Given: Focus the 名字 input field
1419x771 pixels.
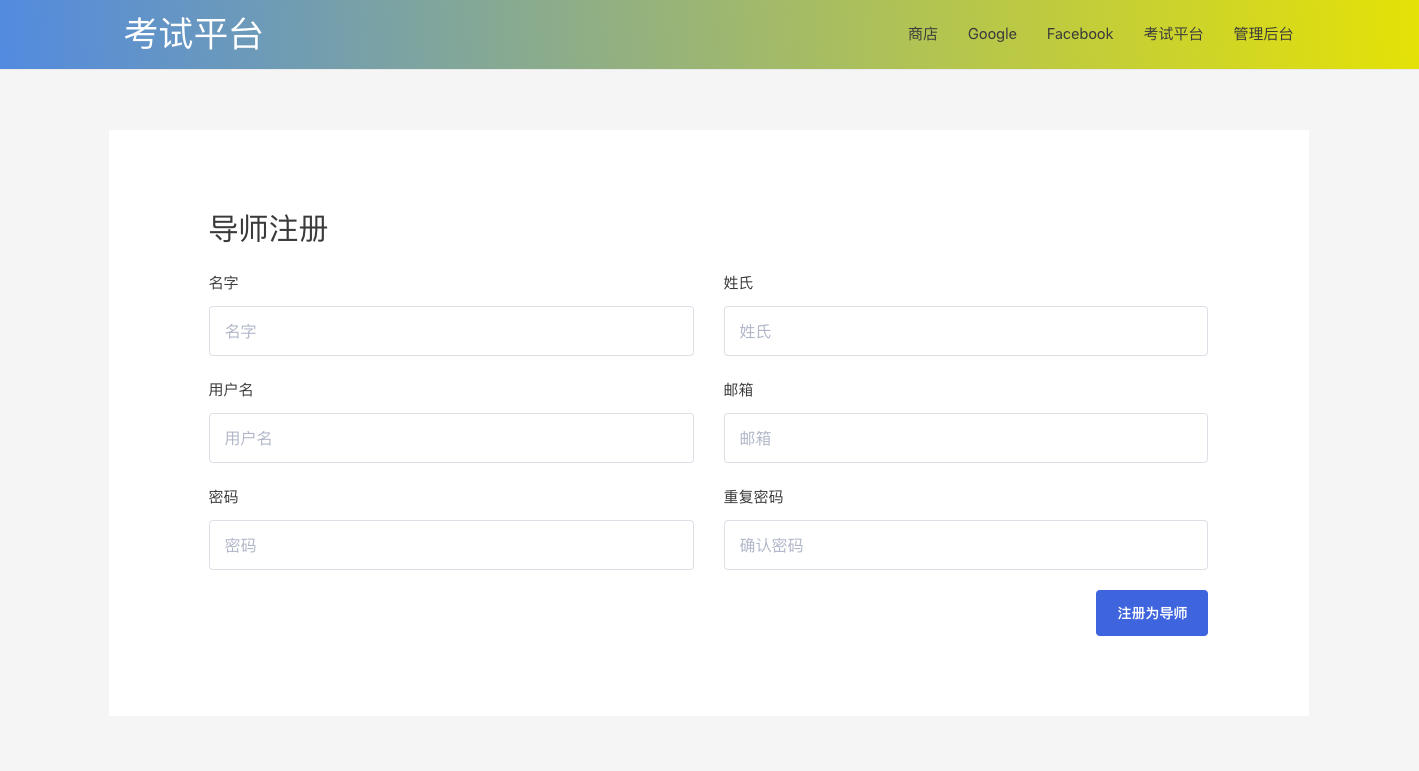Looking at the screenshot, I should pyautogui.click(x=451, y=331).
